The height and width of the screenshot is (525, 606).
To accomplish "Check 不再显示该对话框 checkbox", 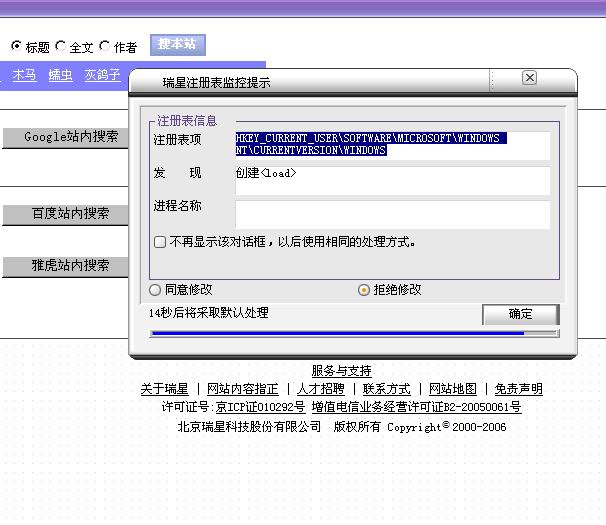I will click(160, 242).
